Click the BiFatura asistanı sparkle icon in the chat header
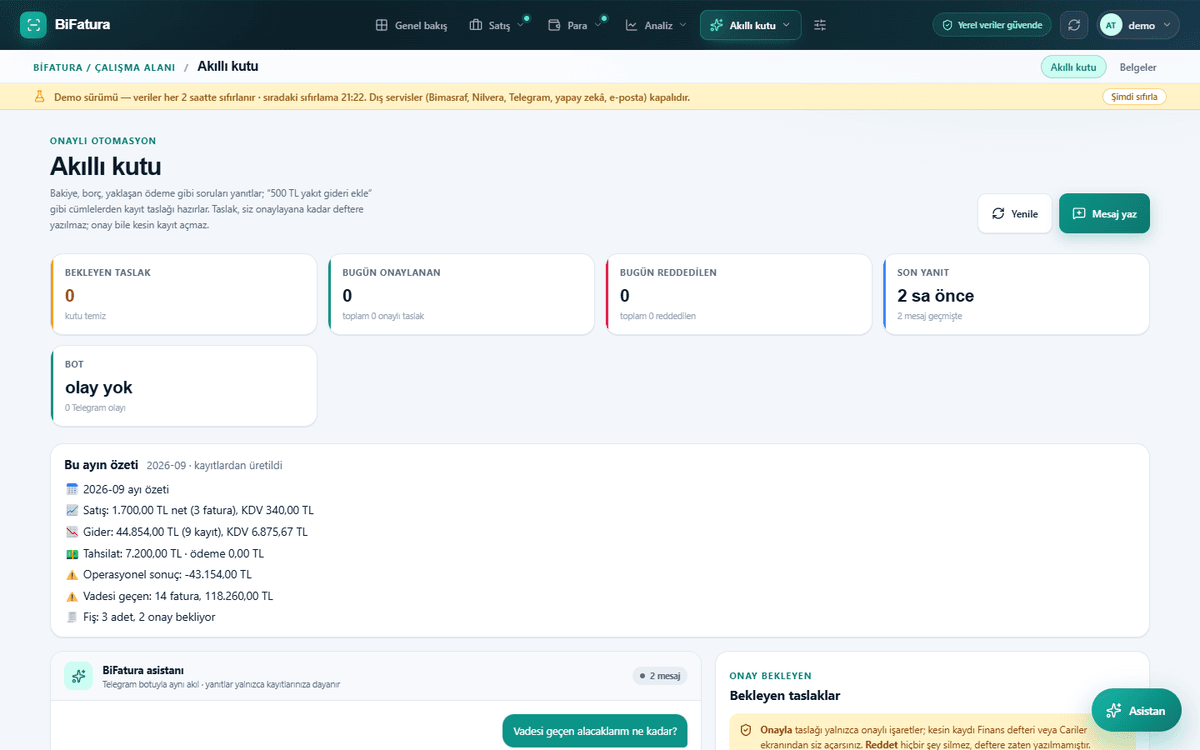 click(78, 676)
